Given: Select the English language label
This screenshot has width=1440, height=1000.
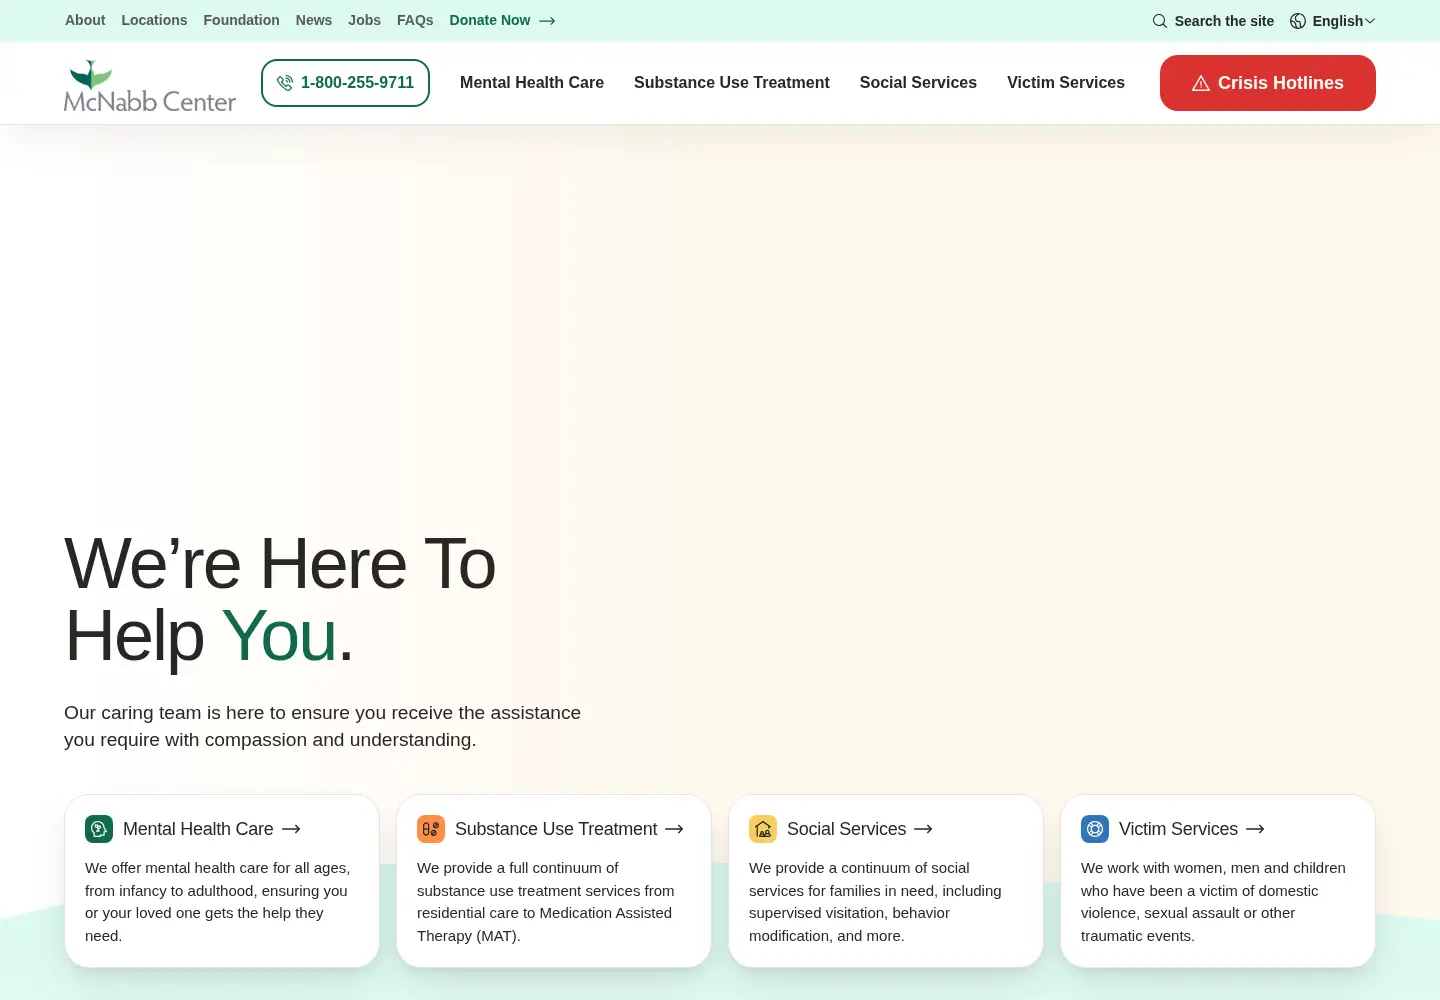Looking at the screenshot, I should [1338, 21].
